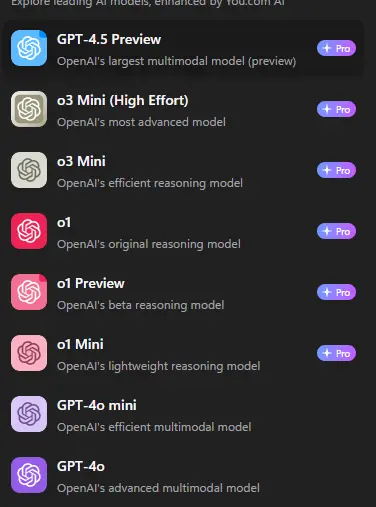Click the Pro badge beside o3 Mini (High Effort)
The image size is (376, 507).
click(x=336, y=109)
